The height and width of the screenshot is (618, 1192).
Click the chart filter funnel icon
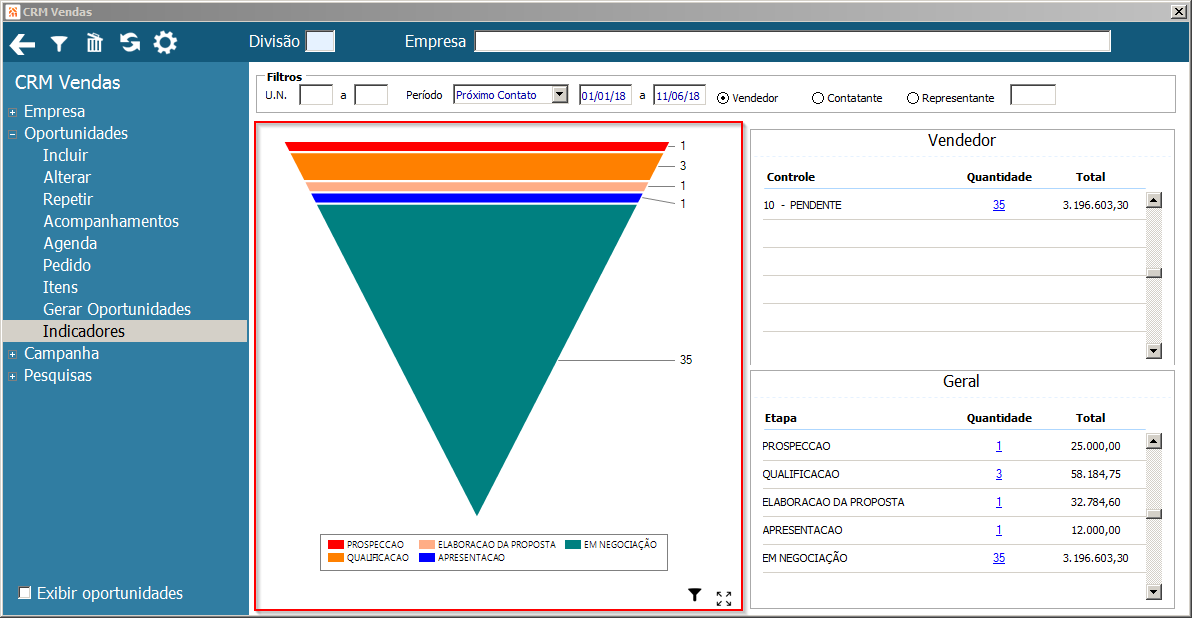pyautogui.click(x=695, y=594)
